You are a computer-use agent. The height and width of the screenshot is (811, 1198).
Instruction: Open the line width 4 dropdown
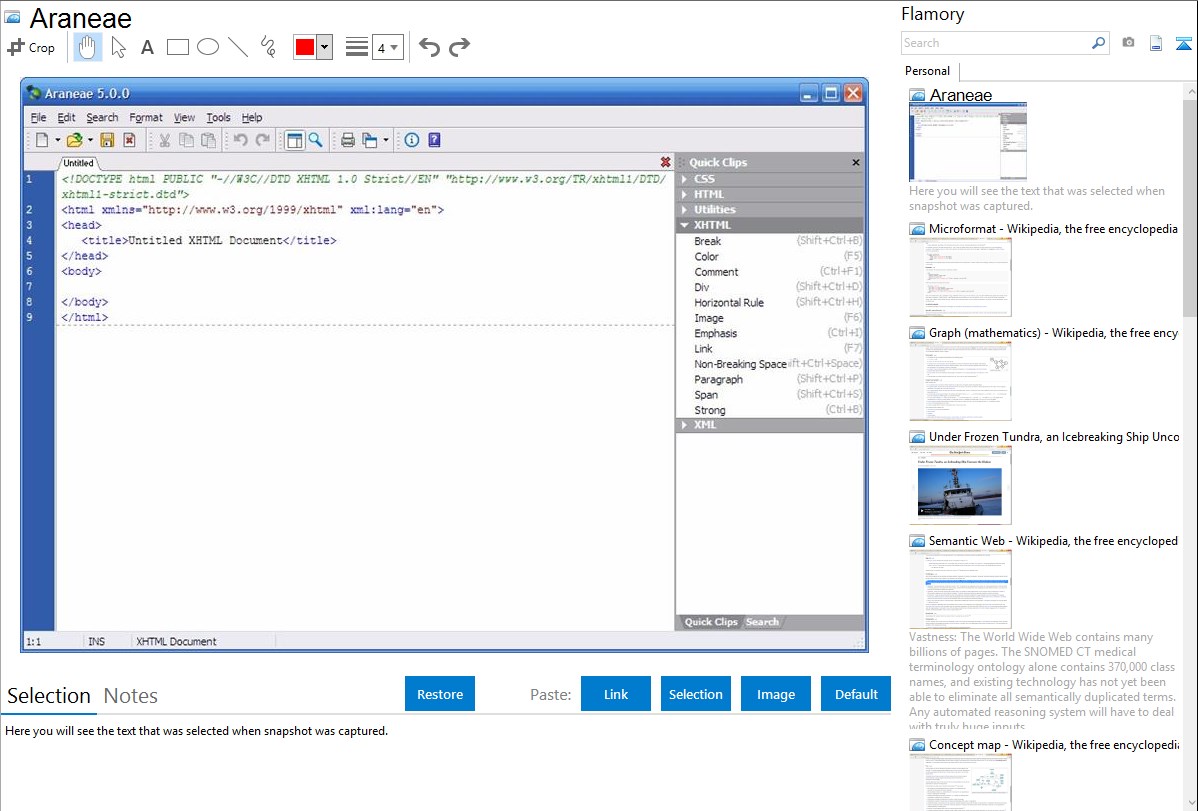click(x=387, y=48)
